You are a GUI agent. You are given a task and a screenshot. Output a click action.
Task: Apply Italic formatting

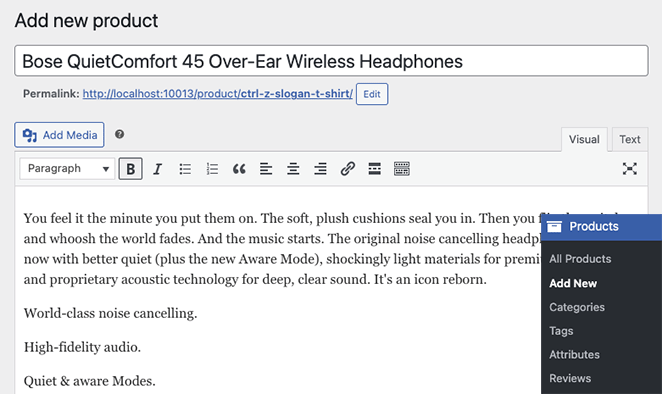pos(157,169)
